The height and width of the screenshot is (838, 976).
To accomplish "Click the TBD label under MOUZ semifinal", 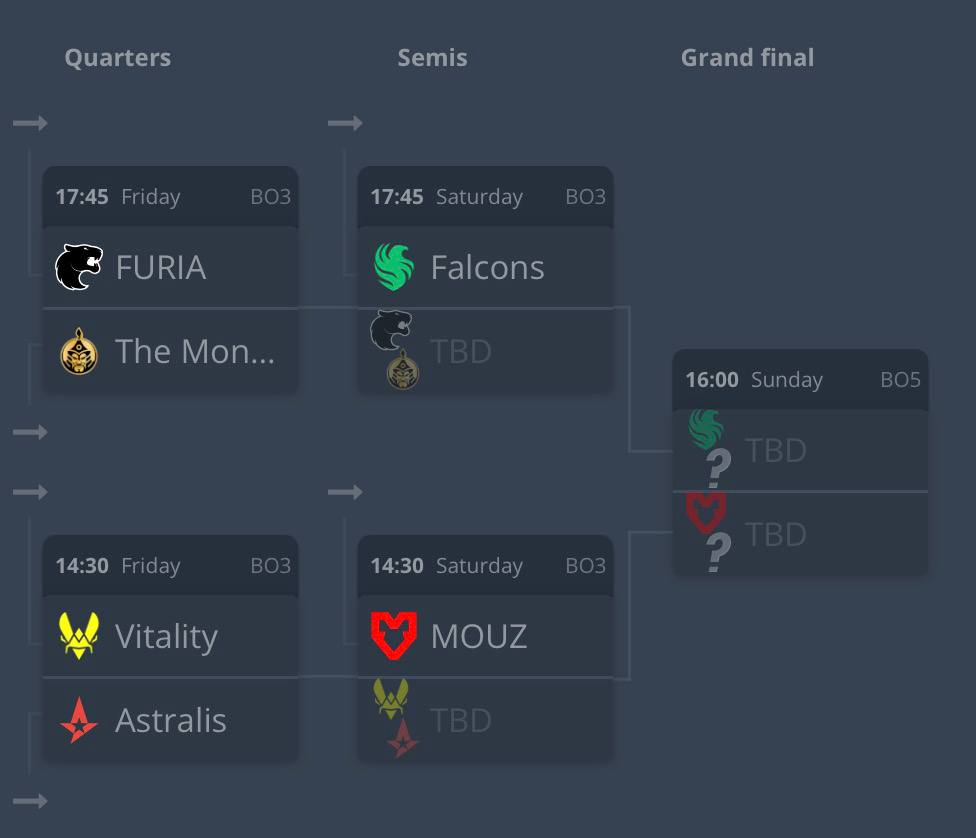I will point(460,720).
